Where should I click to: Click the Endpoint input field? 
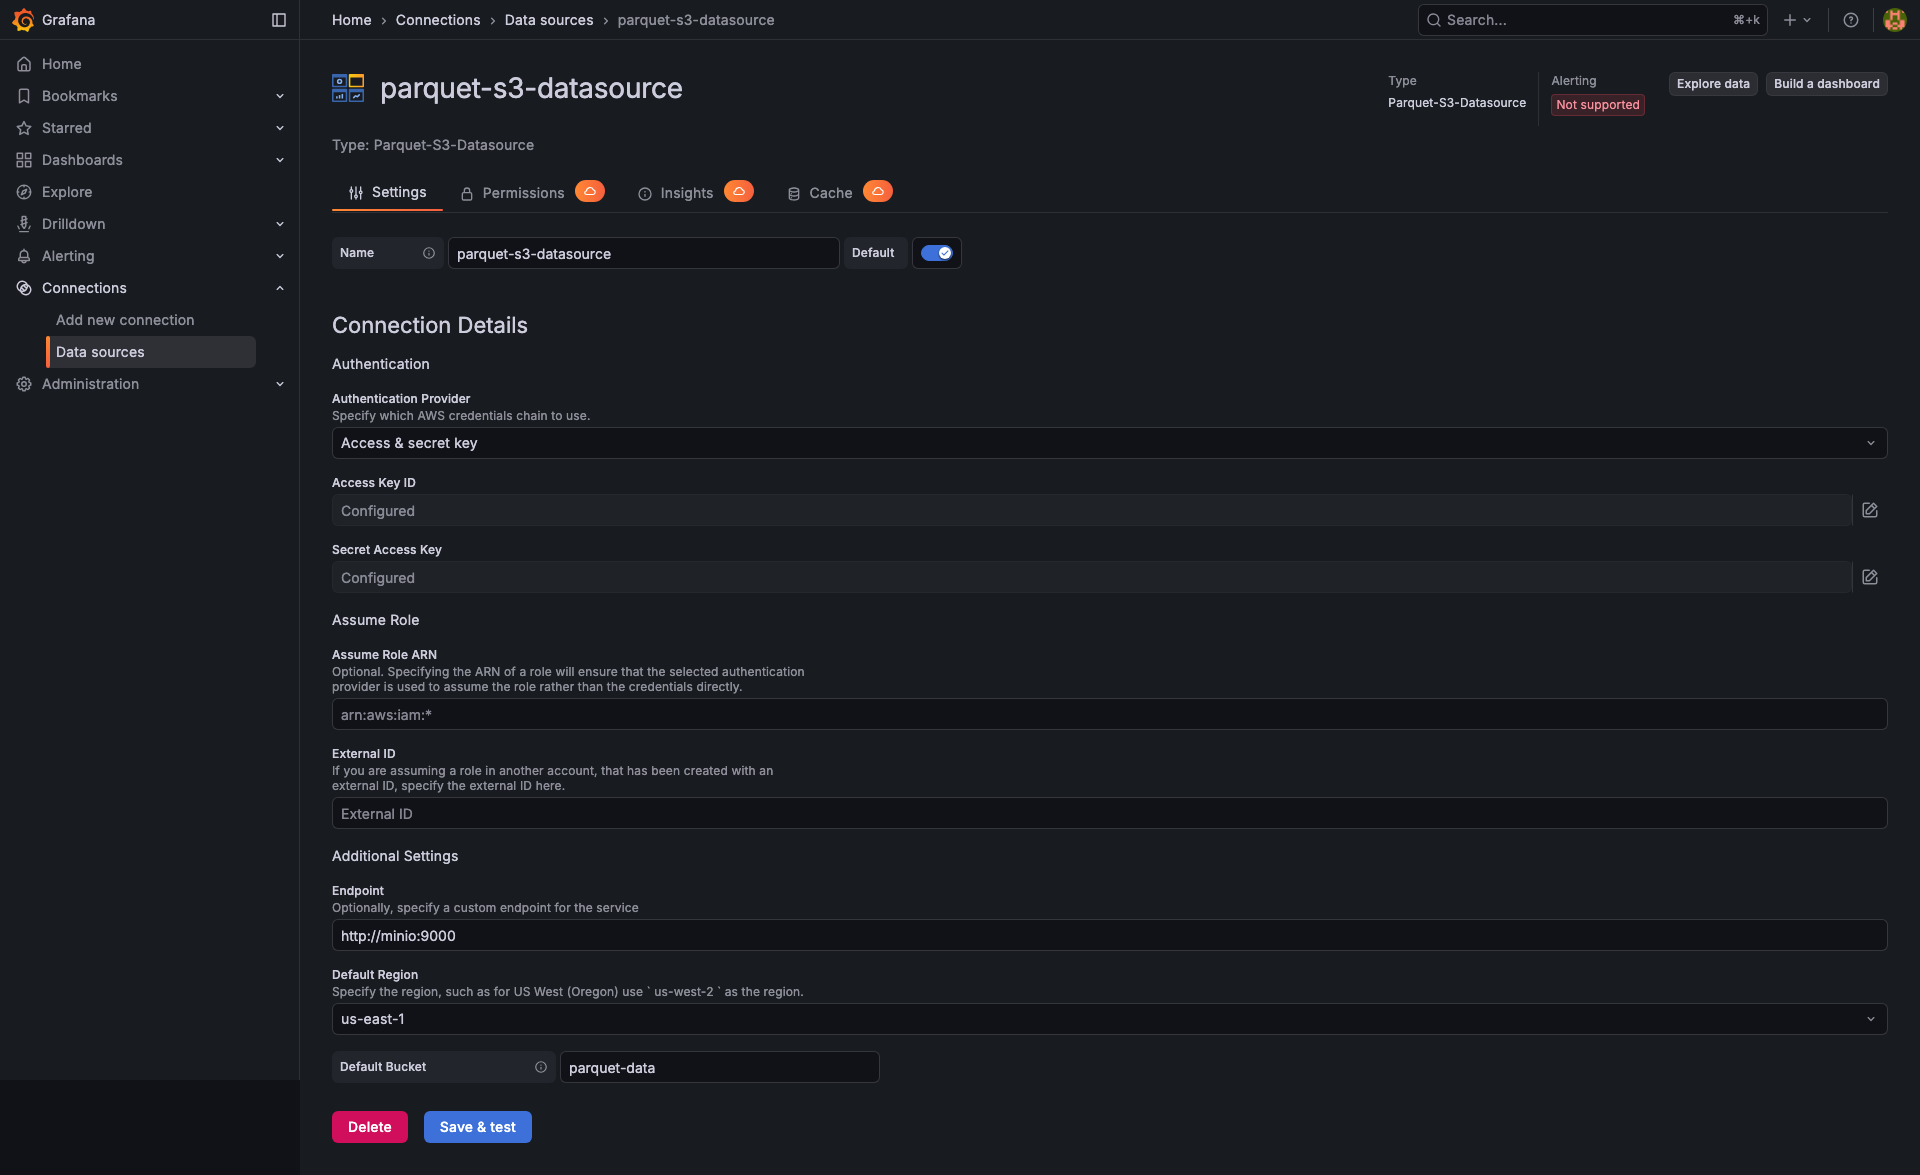1109,935
